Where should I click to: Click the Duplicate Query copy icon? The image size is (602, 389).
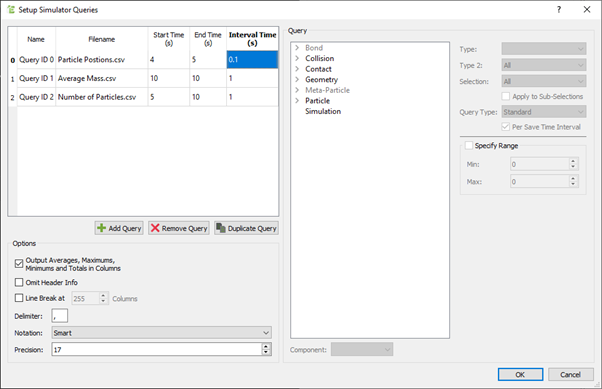tap(221, 228)
